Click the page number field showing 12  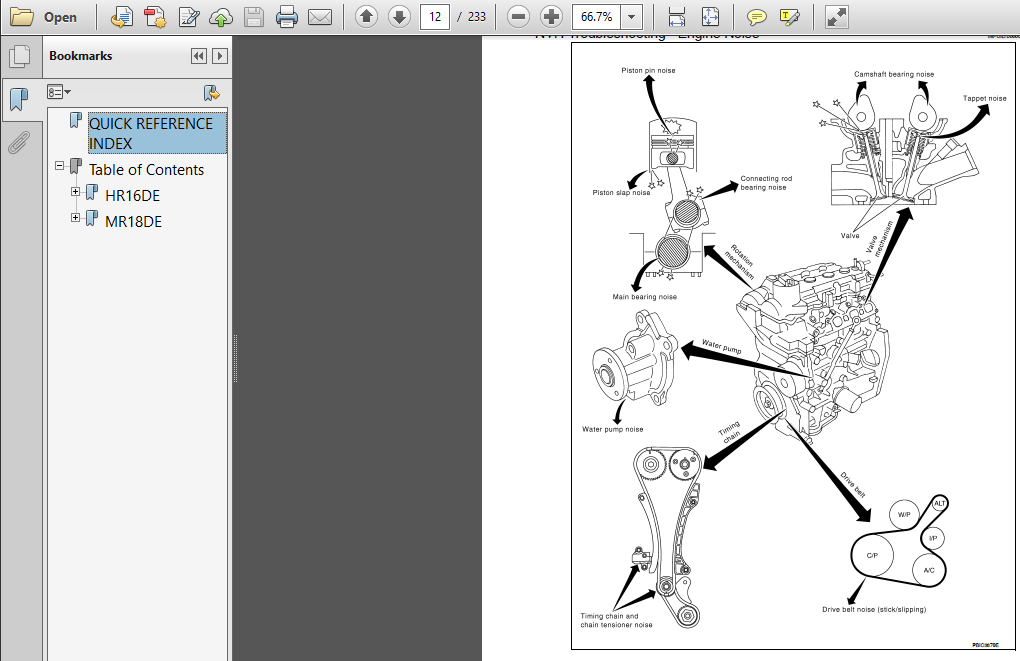435,17
